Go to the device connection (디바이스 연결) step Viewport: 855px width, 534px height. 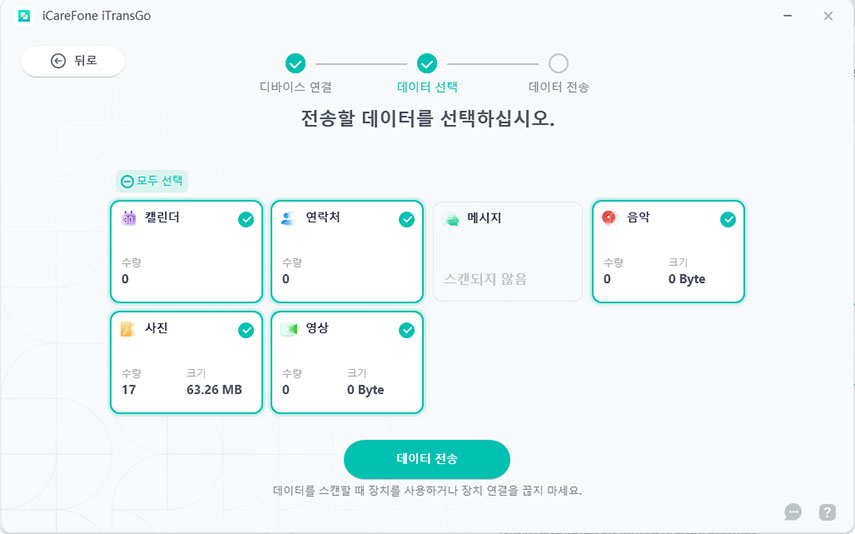click(295, 64)
